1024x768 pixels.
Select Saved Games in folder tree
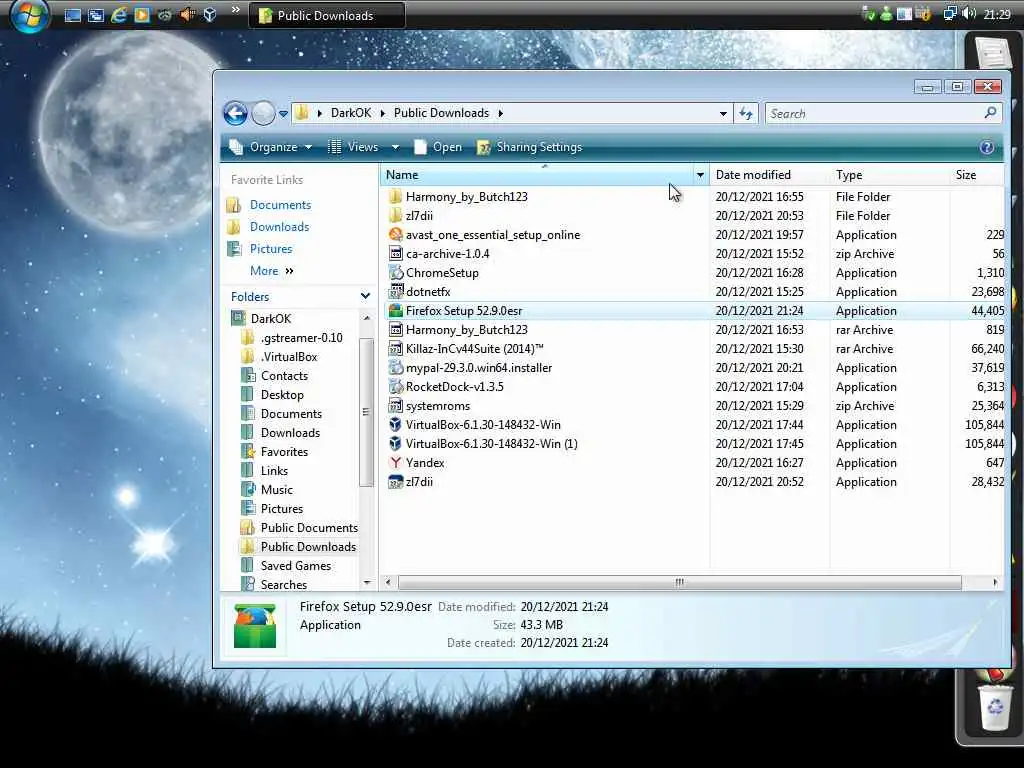click(295, 566)
